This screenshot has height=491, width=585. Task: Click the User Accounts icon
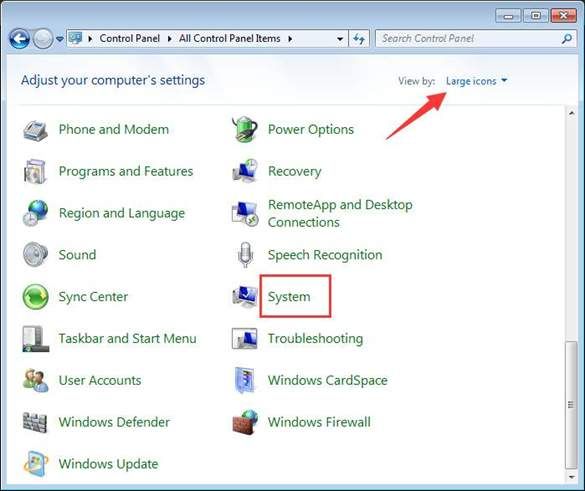point(35,380)
